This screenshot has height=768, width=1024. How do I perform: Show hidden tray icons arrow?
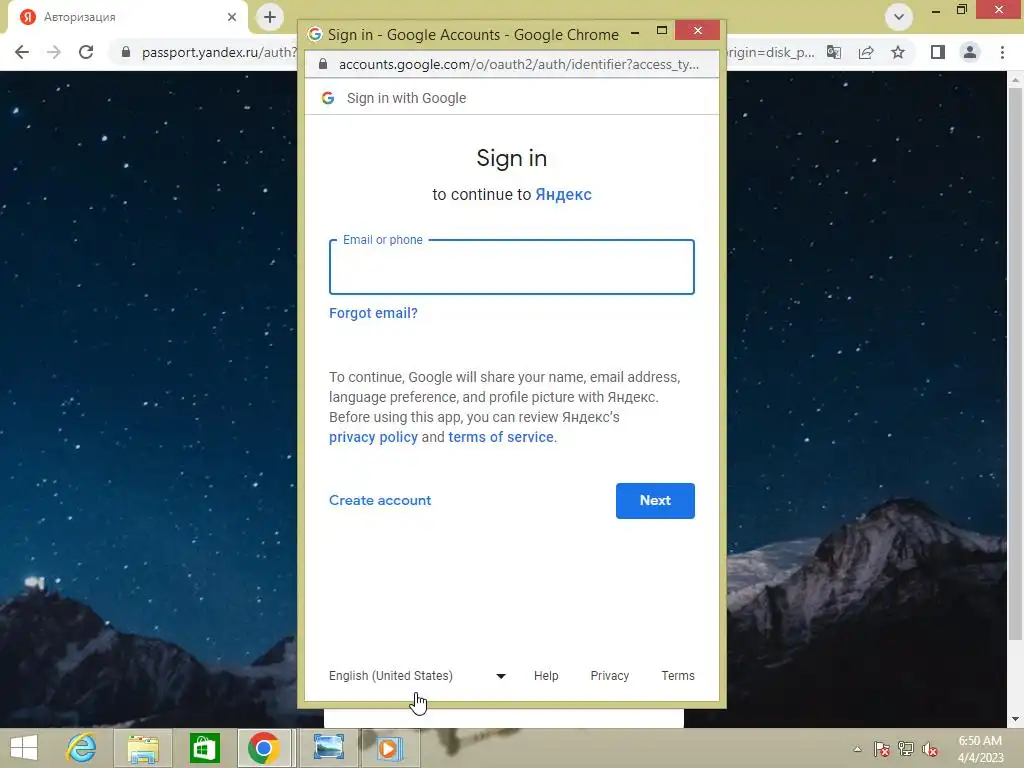857,749
